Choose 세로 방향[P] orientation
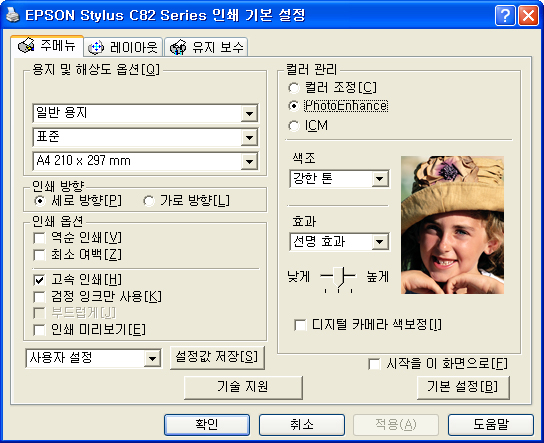 (40, 201)
